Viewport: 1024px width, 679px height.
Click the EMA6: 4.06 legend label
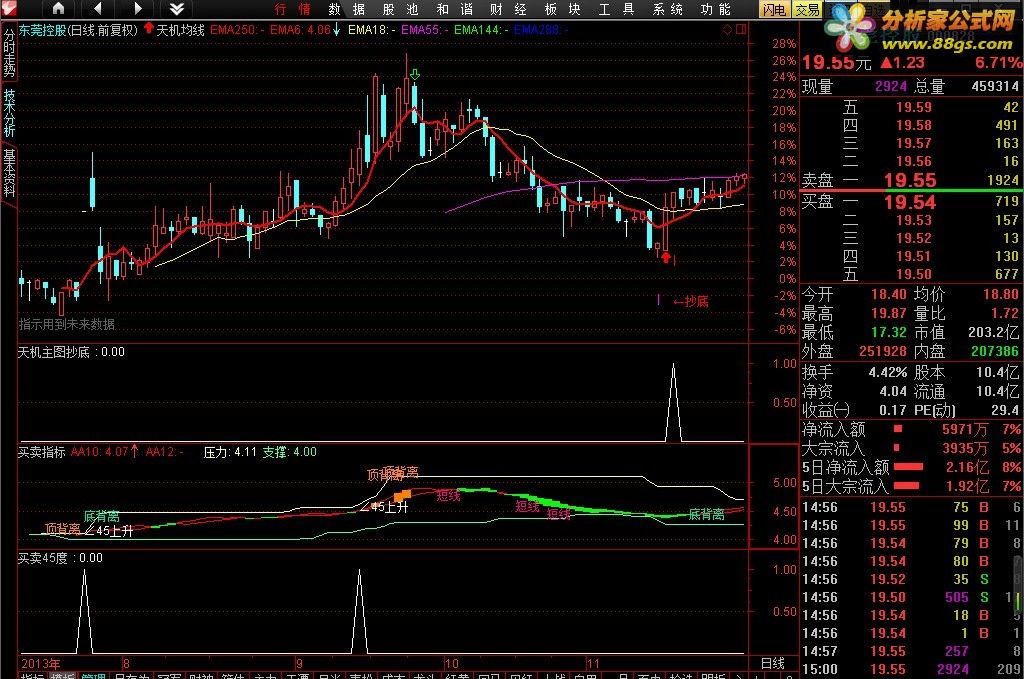point(305,30)
